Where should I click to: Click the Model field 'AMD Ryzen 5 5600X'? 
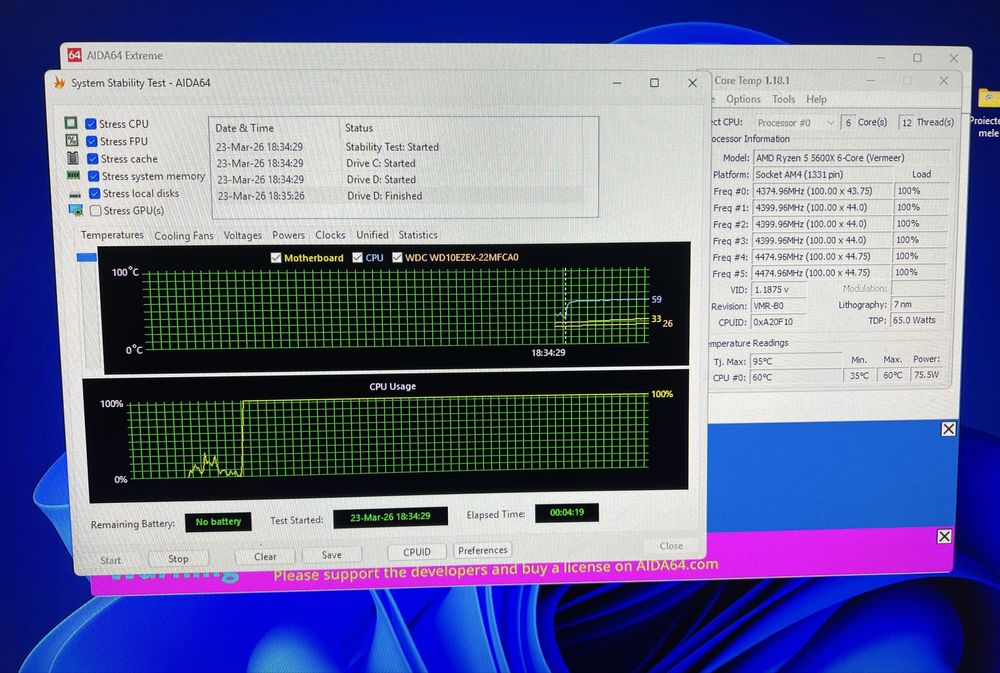[849, 158]
